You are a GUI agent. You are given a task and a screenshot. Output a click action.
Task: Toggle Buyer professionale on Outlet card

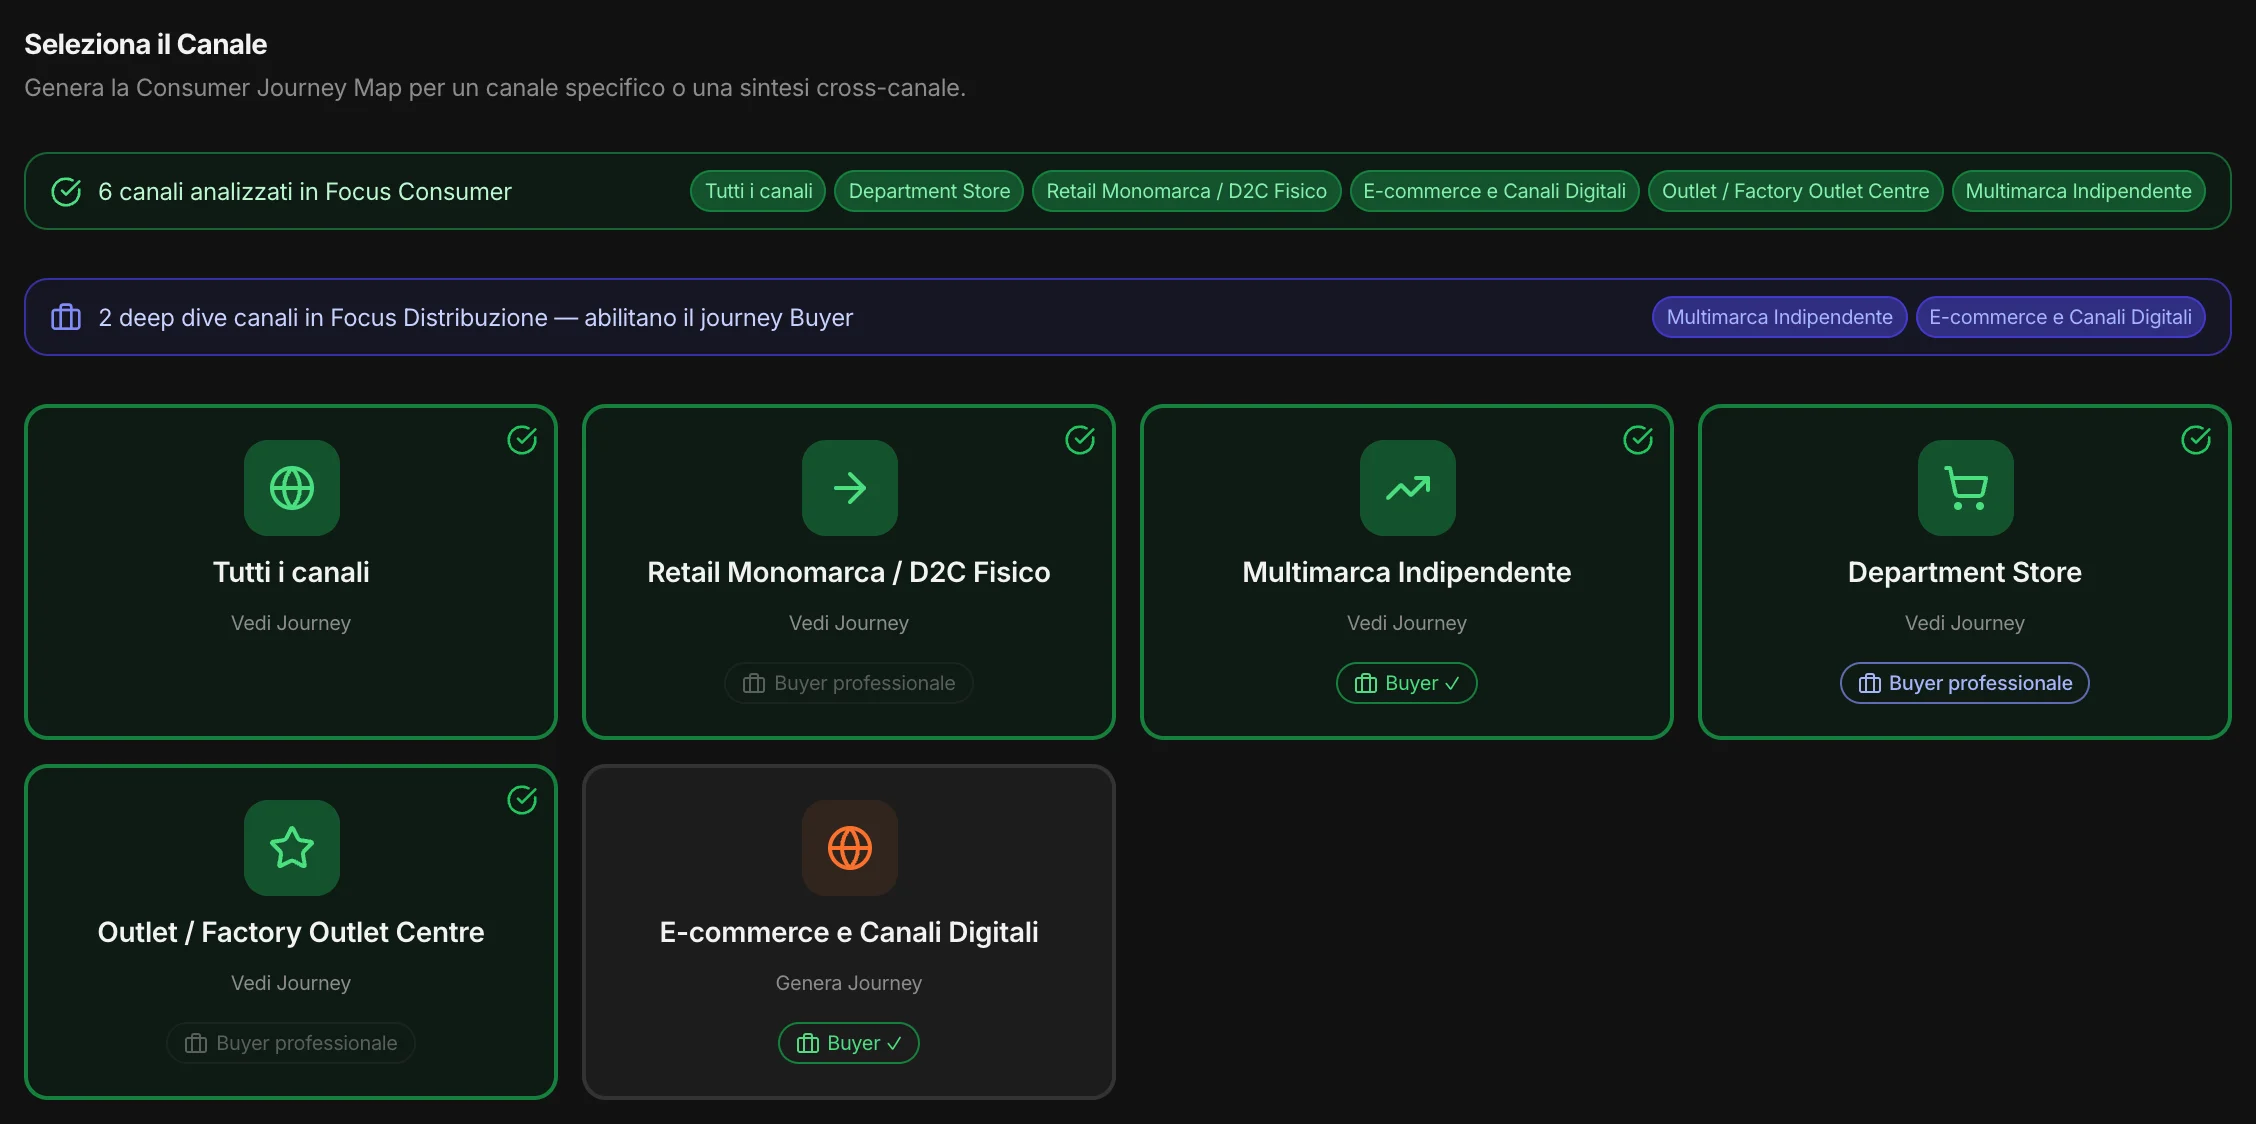click(291, 1043)
